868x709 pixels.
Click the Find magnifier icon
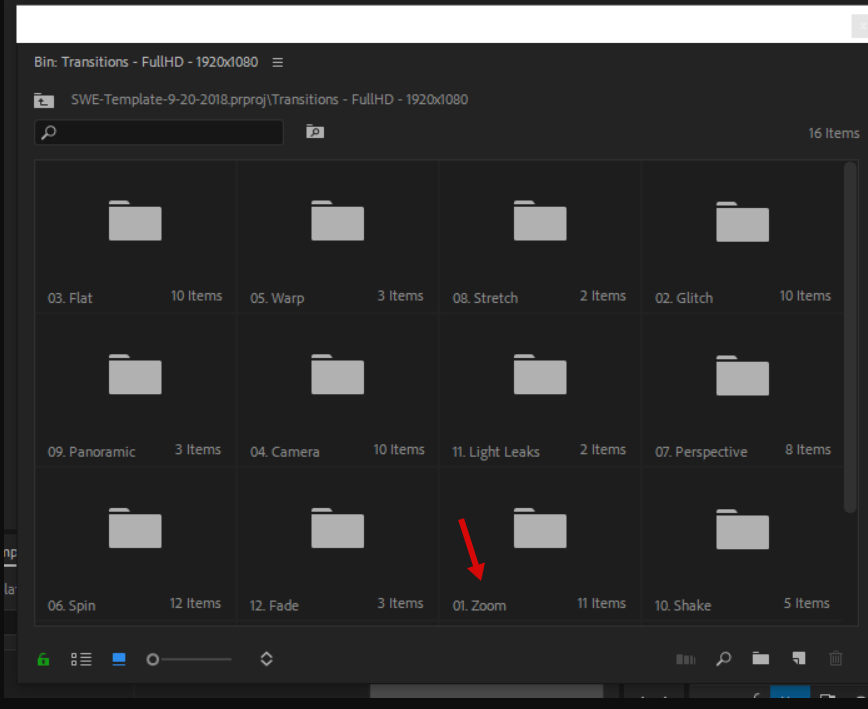pyautogui.click(x=723, y=659)
